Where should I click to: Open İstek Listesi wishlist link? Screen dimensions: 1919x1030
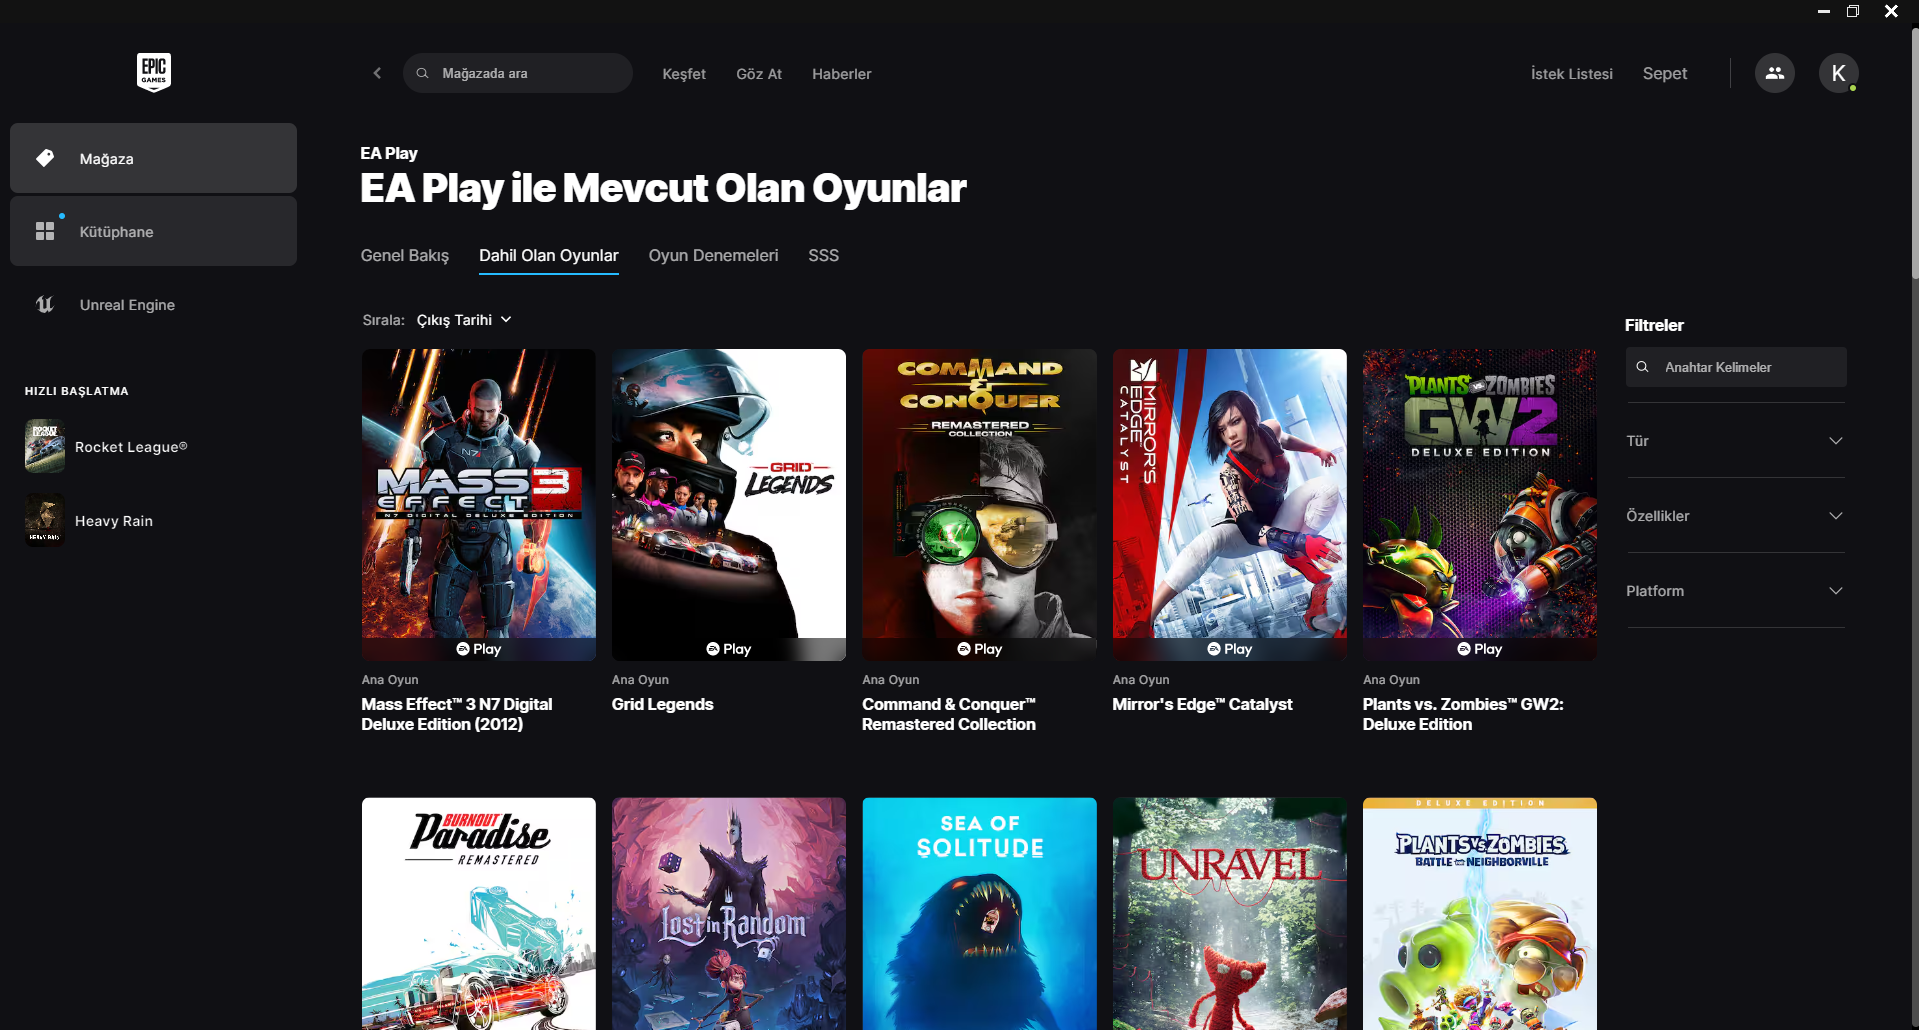coord(1572,74)
